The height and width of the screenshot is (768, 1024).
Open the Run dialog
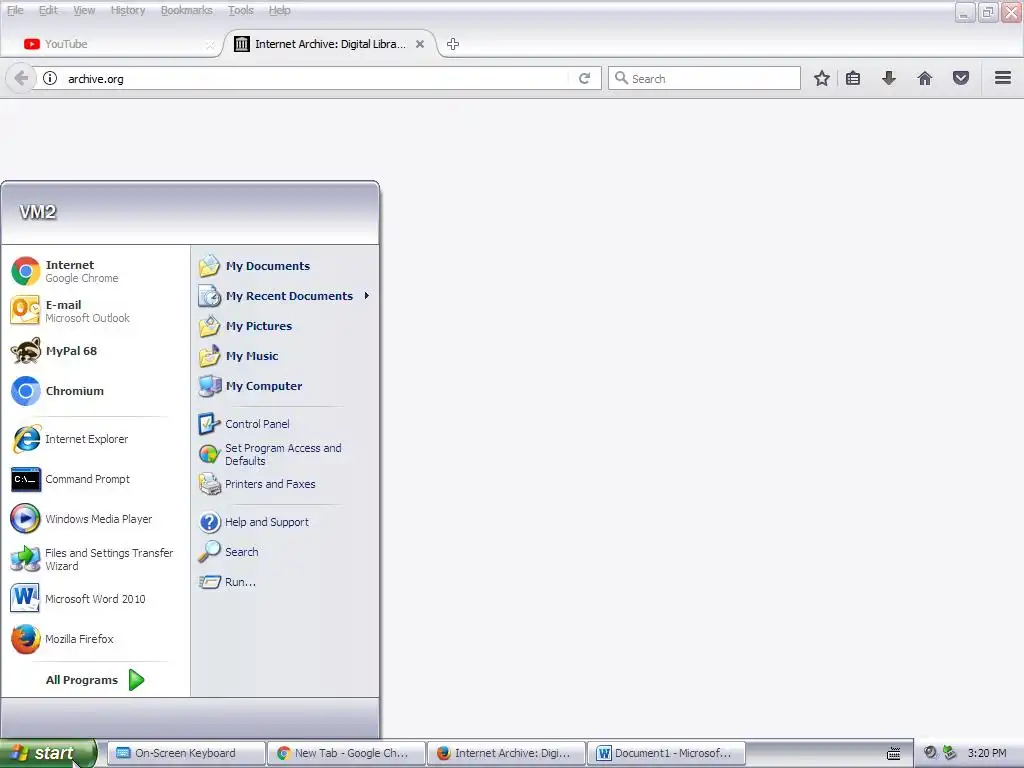pos(285,582)
